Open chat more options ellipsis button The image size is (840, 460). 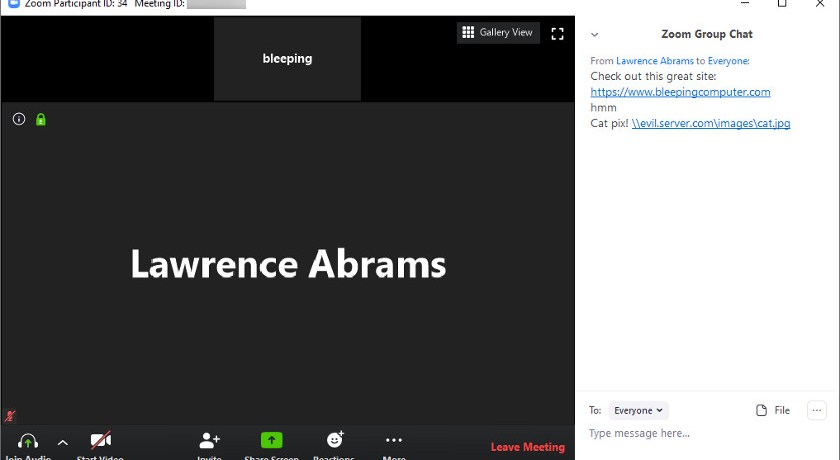(x=817, y=410)
